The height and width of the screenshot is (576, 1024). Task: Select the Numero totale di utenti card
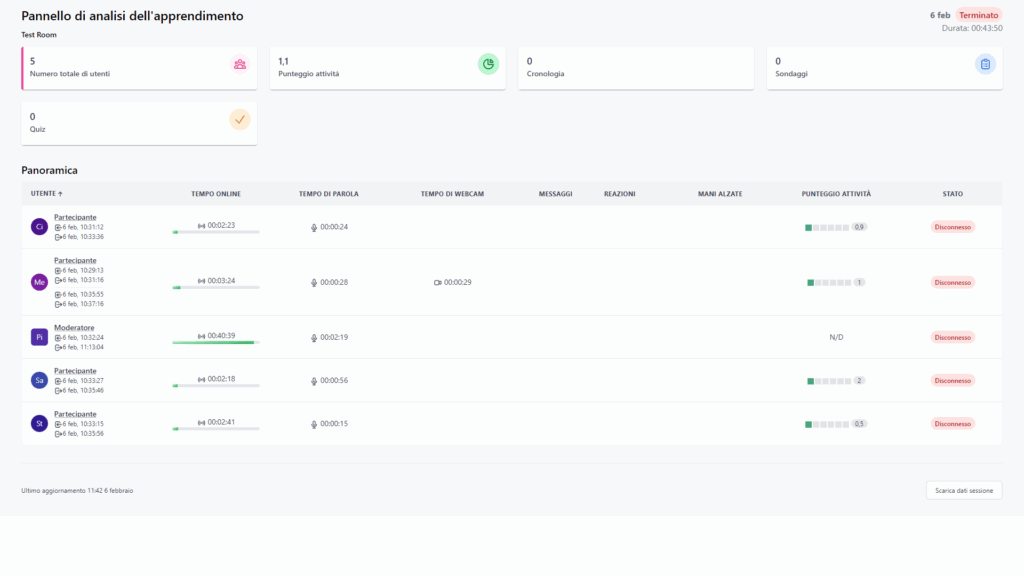pos(139,68)
